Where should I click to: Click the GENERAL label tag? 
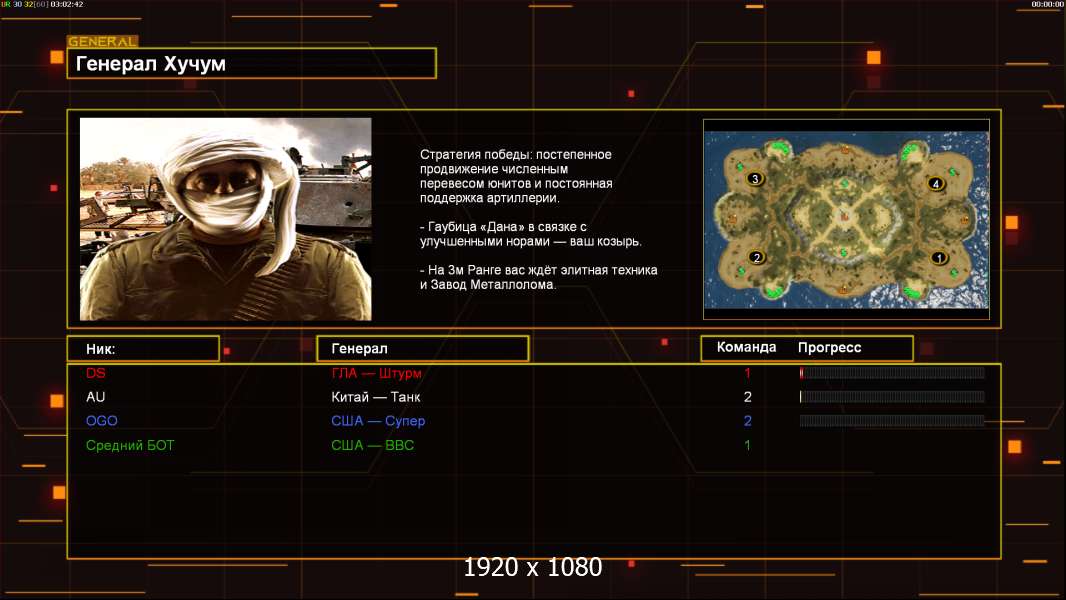click(x=103, y=41)
